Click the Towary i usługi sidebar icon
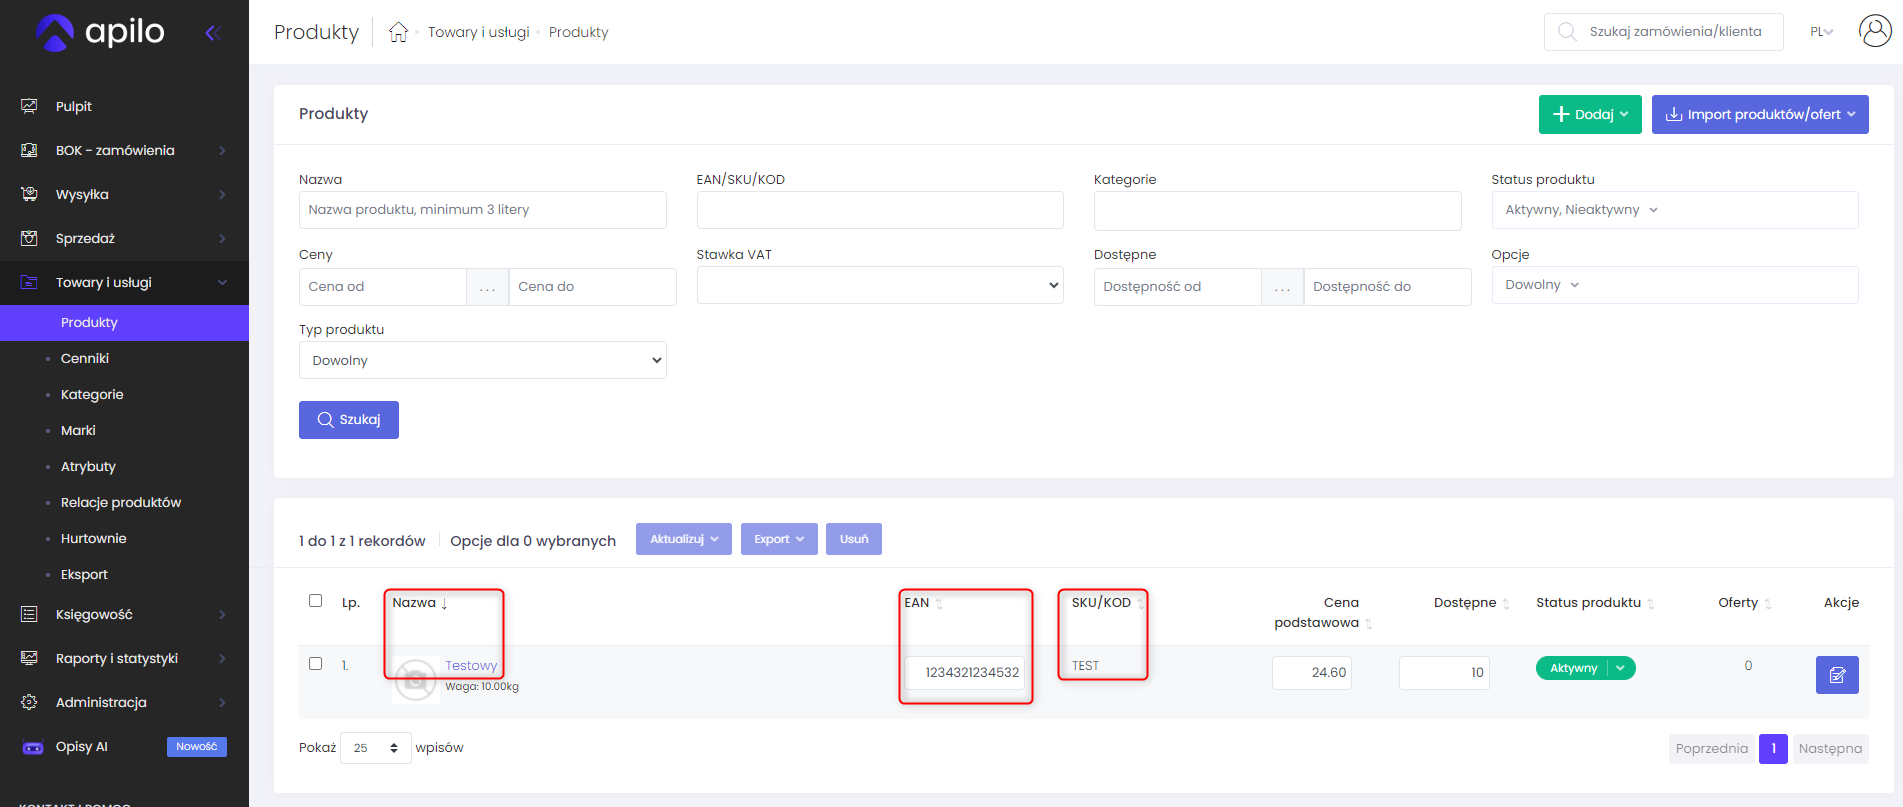This screenshot has width=1903, height=807. (29, 282)
